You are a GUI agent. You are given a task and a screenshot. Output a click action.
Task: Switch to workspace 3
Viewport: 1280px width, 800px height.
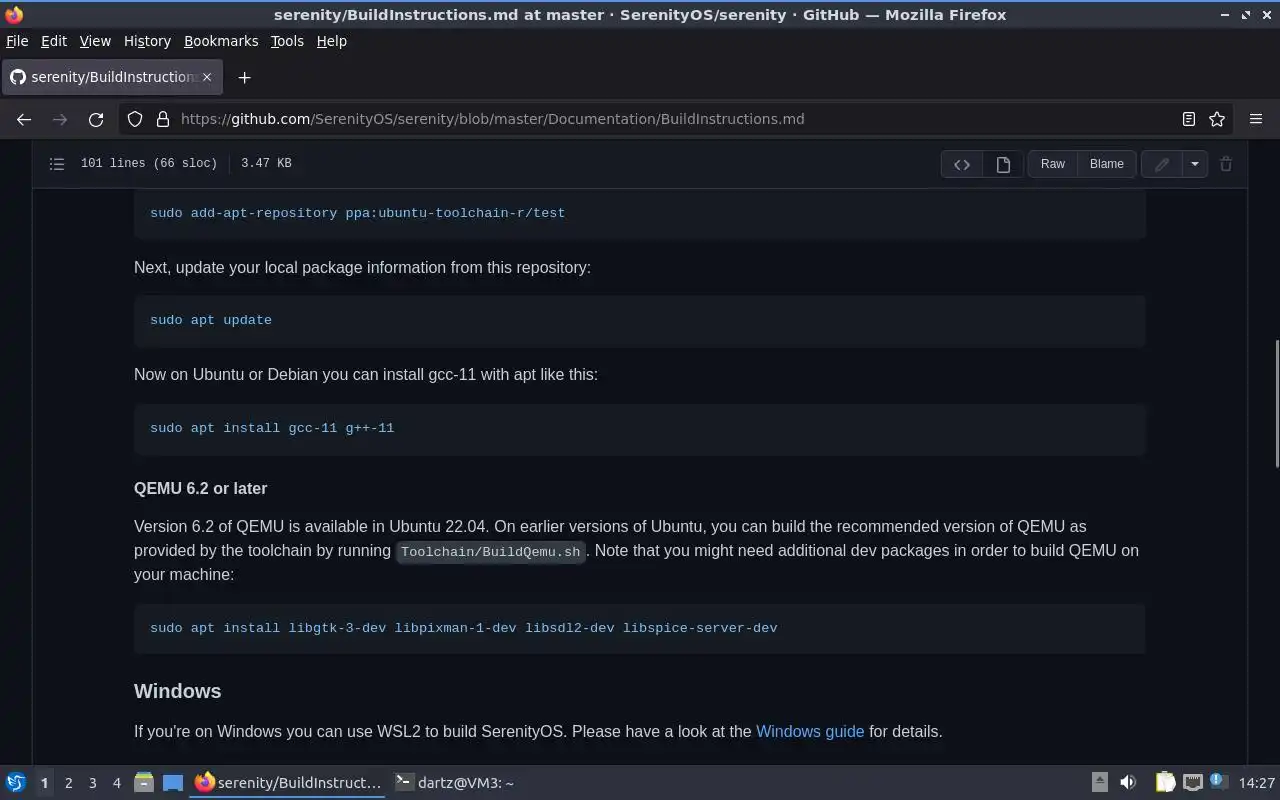92,783
